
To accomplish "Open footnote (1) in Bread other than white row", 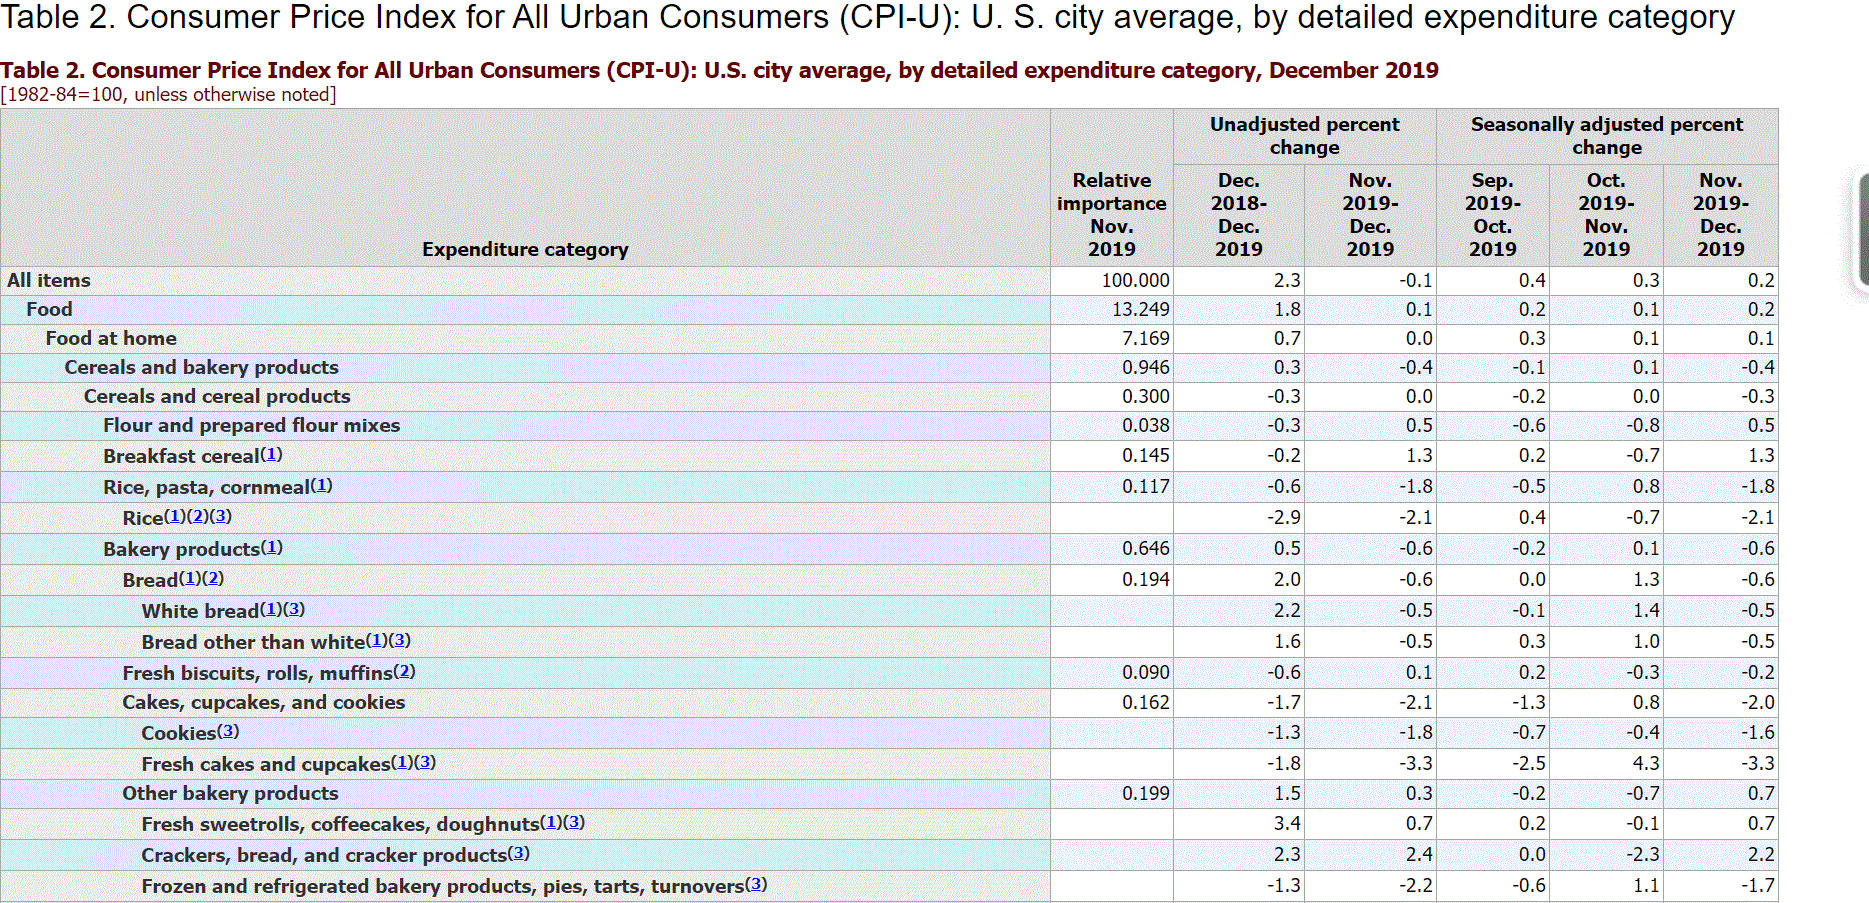I will tap(376, 640).
